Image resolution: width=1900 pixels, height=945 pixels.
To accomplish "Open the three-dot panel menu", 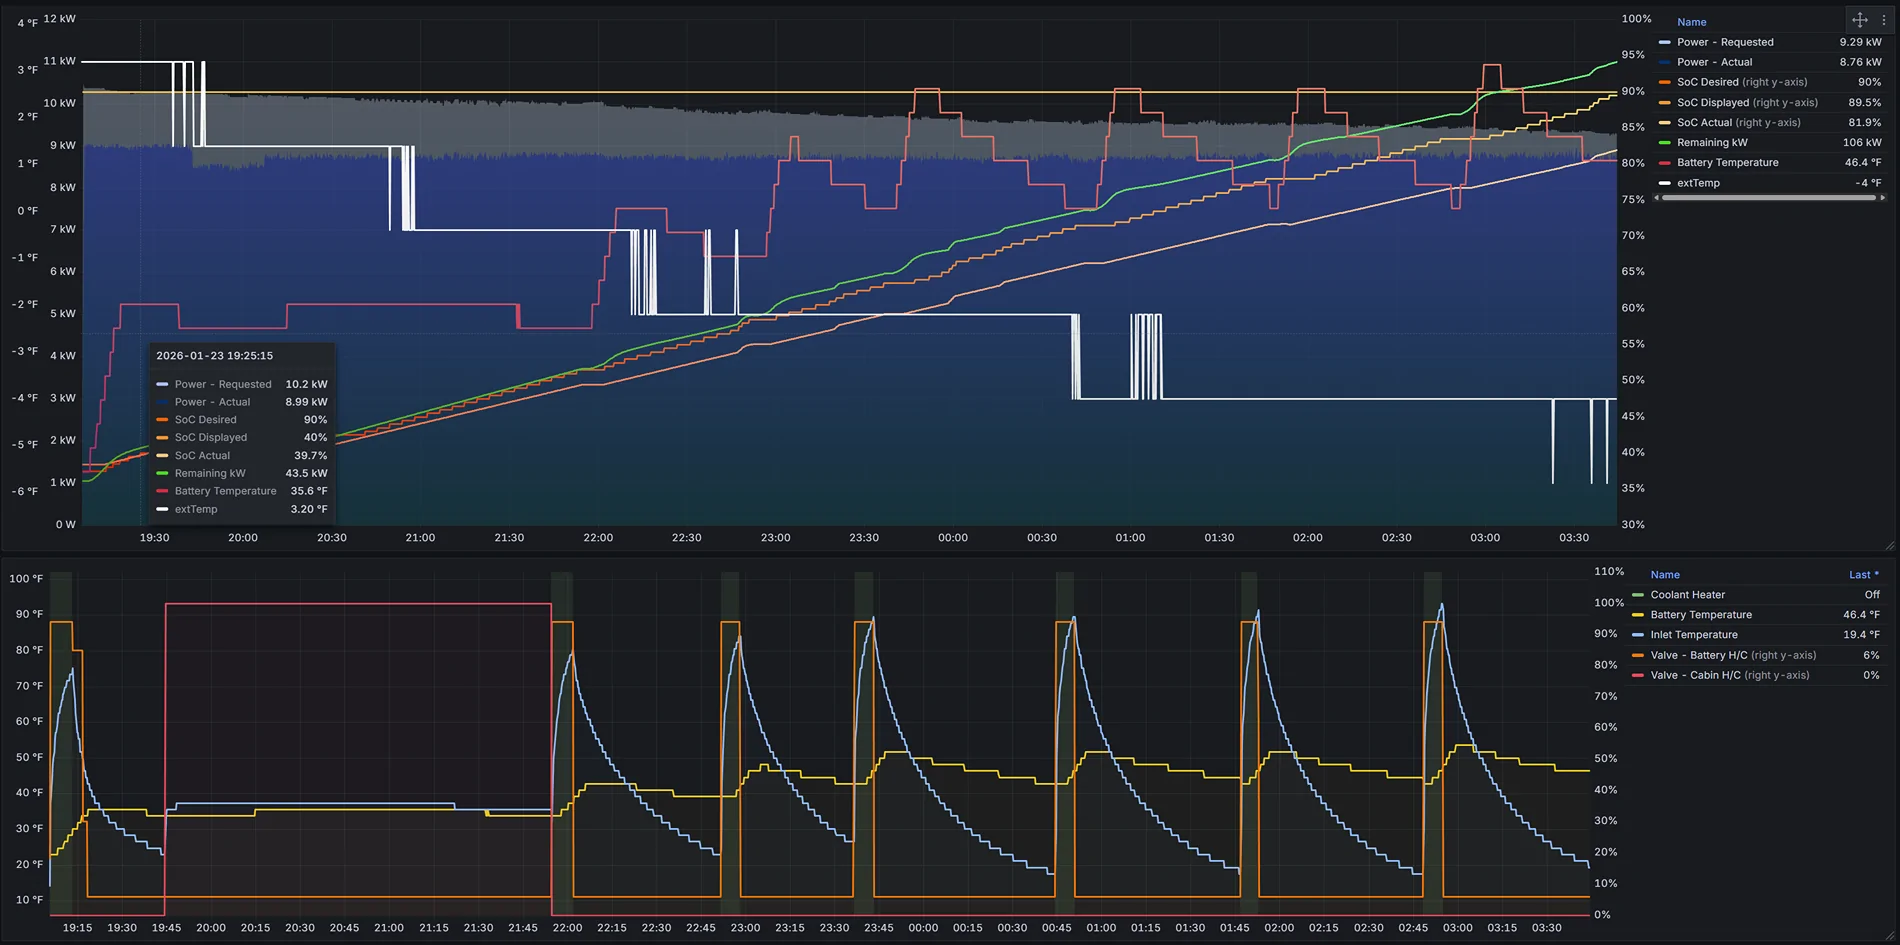I will tap(1884, 20).
